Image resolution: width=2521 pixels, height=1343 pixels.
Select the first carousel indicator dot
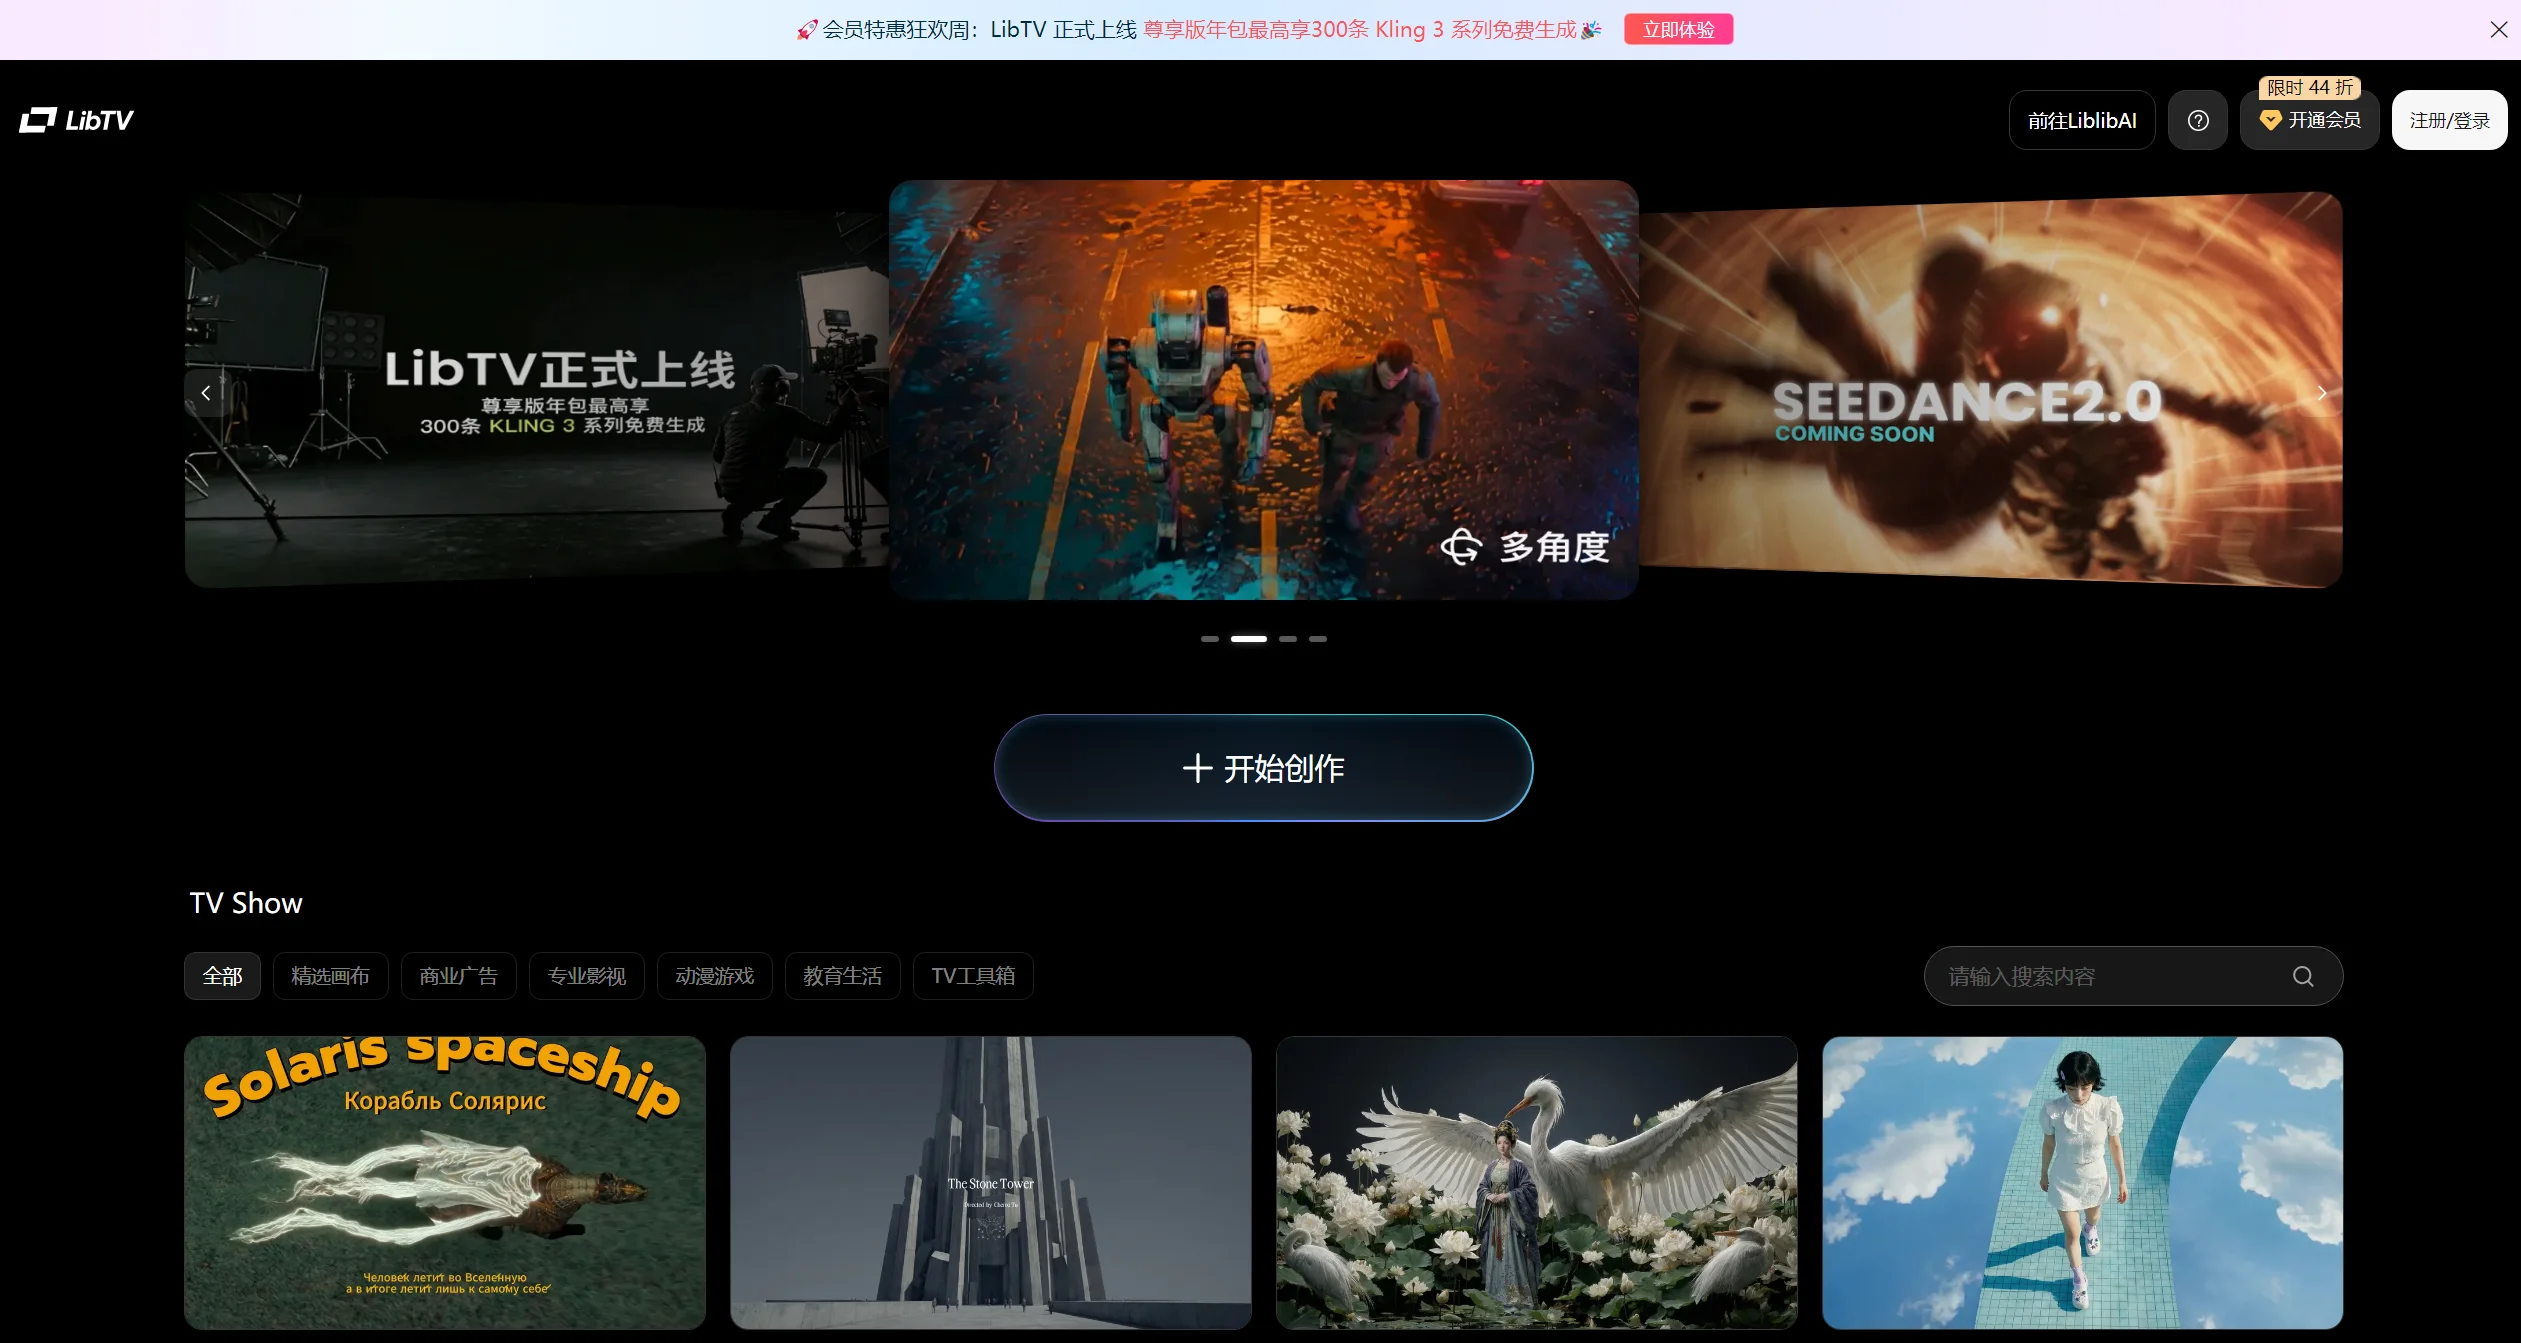(1209, 638)
